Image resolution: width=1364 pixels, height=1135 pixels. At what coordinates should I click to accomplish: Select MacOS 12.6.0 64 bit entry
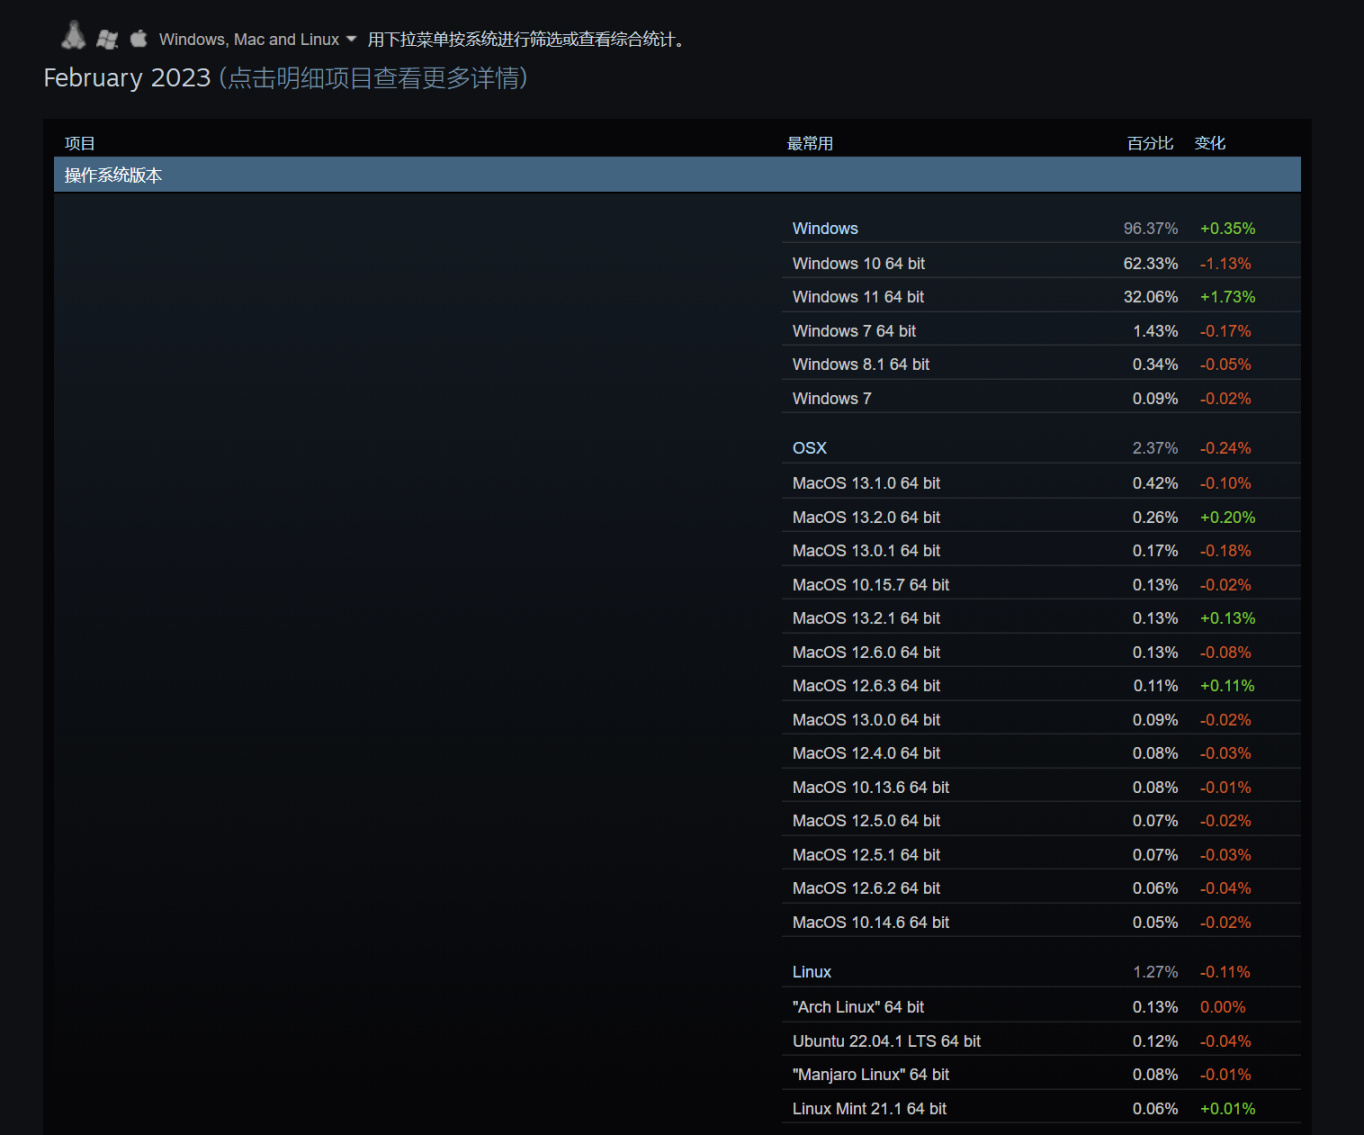point(1041,652)
